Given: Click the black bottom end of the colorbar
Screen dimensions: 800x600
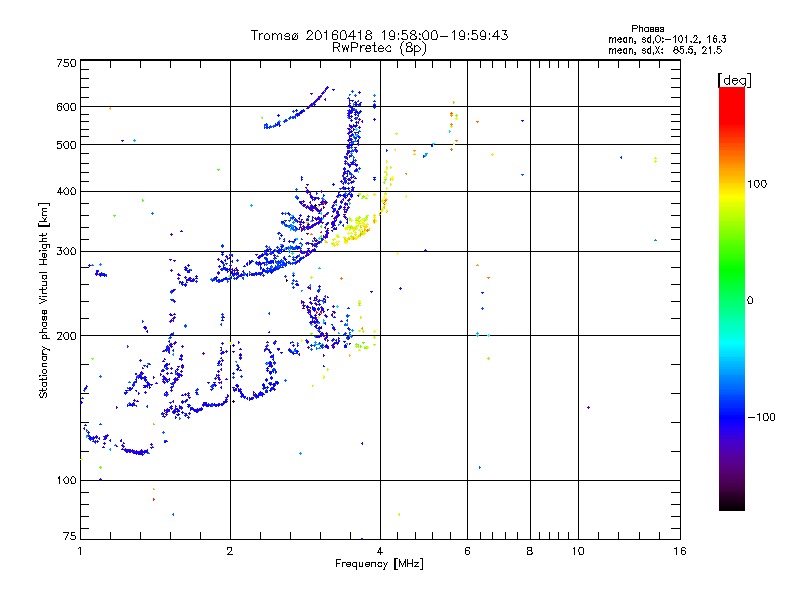Looking at the screenshot, I should tap(732, 503).
